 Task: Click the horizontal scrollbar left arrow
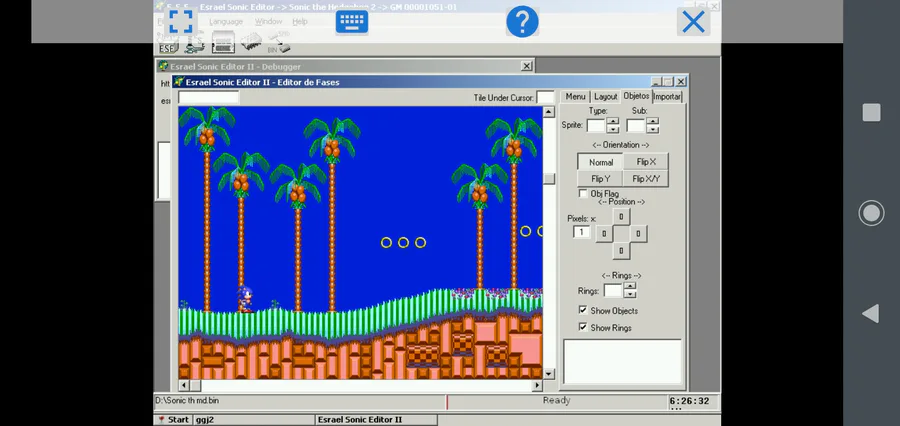[184, 386]
